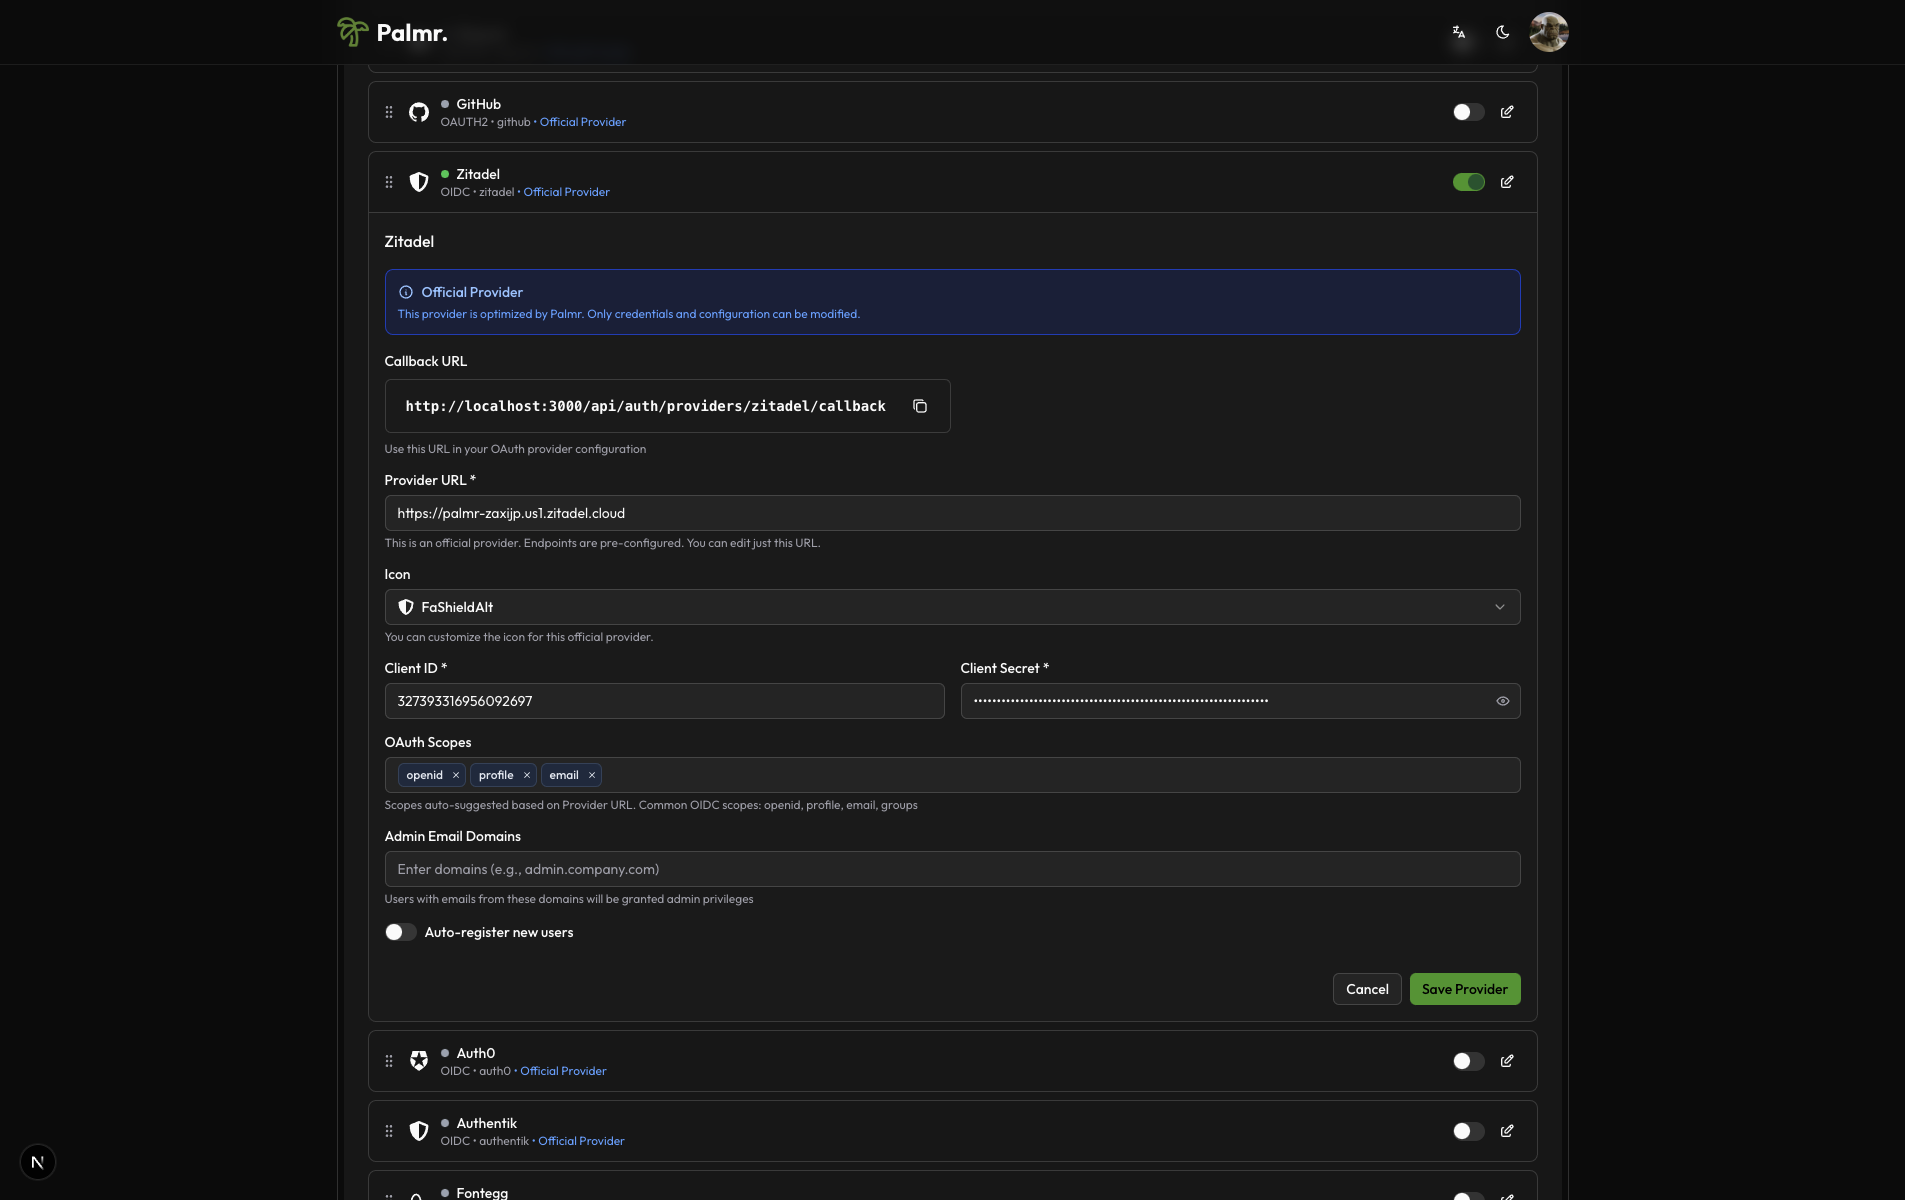
Task: Click the info icon in Official Provider banner
Action: tap(406, 292)
